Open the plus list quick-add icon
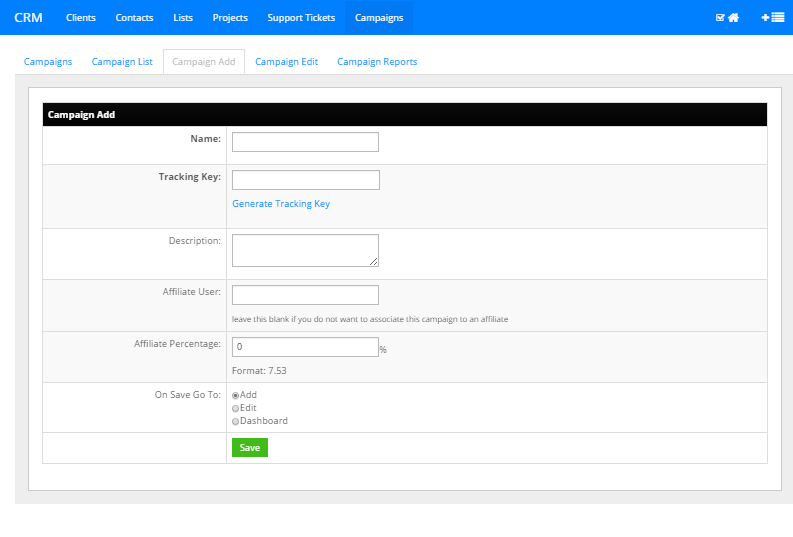The width and height of the screenshot is (793, 537). (773, 18)
